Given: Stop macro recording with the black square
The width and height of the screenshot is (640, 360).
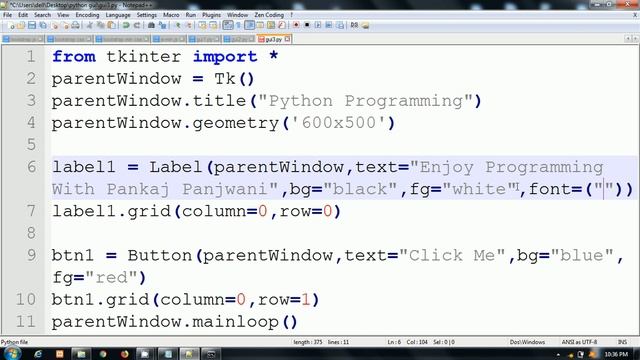Looking at the screenshot, I should point(307,25).
